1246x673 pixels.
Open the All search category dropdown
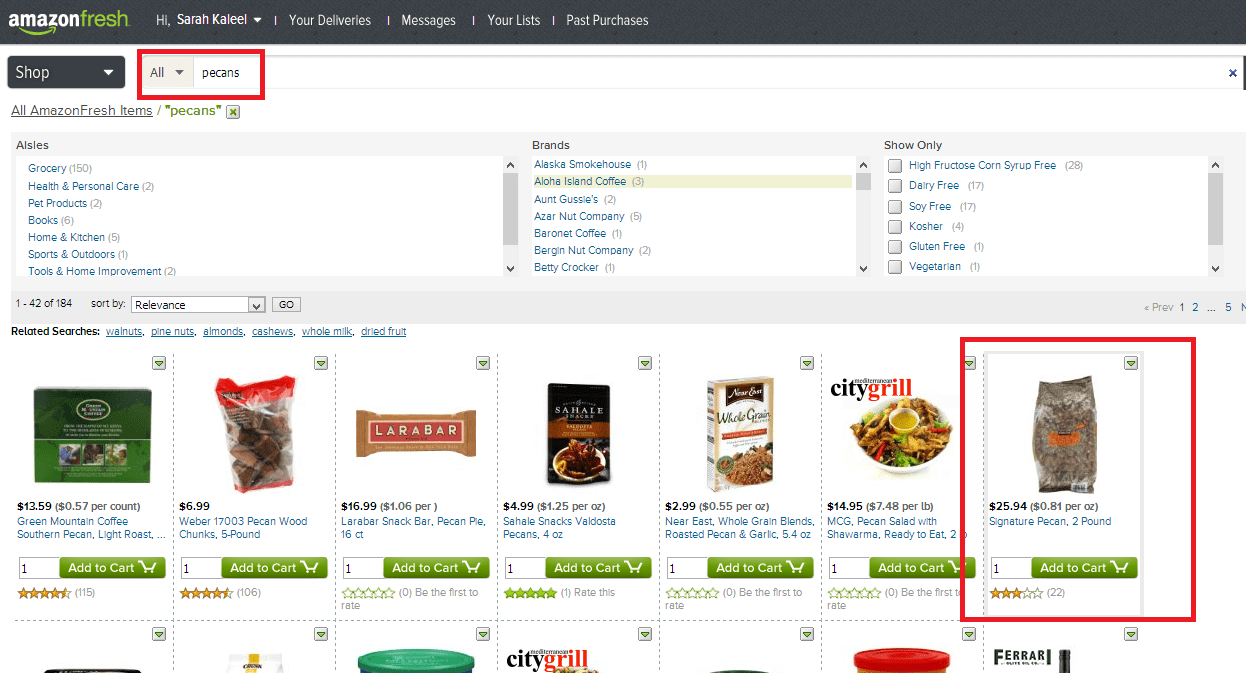pyautogui.click(x=167, y=72)
